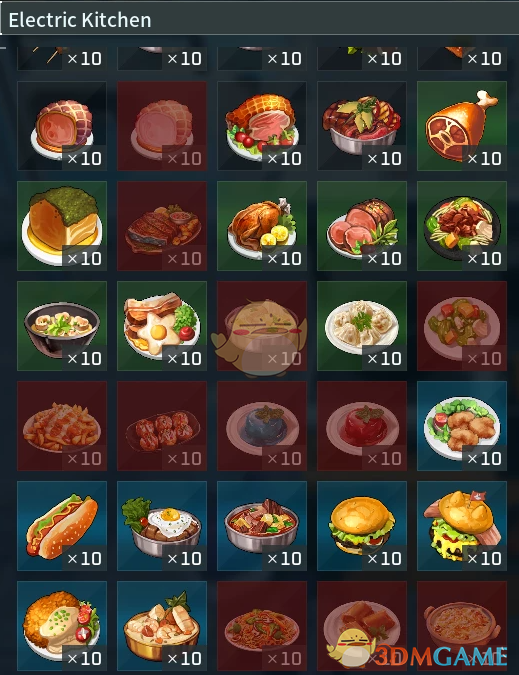Pick the red stew in metal bowl
This screenshot has width=519, height=675.
[x=262, y=526]
